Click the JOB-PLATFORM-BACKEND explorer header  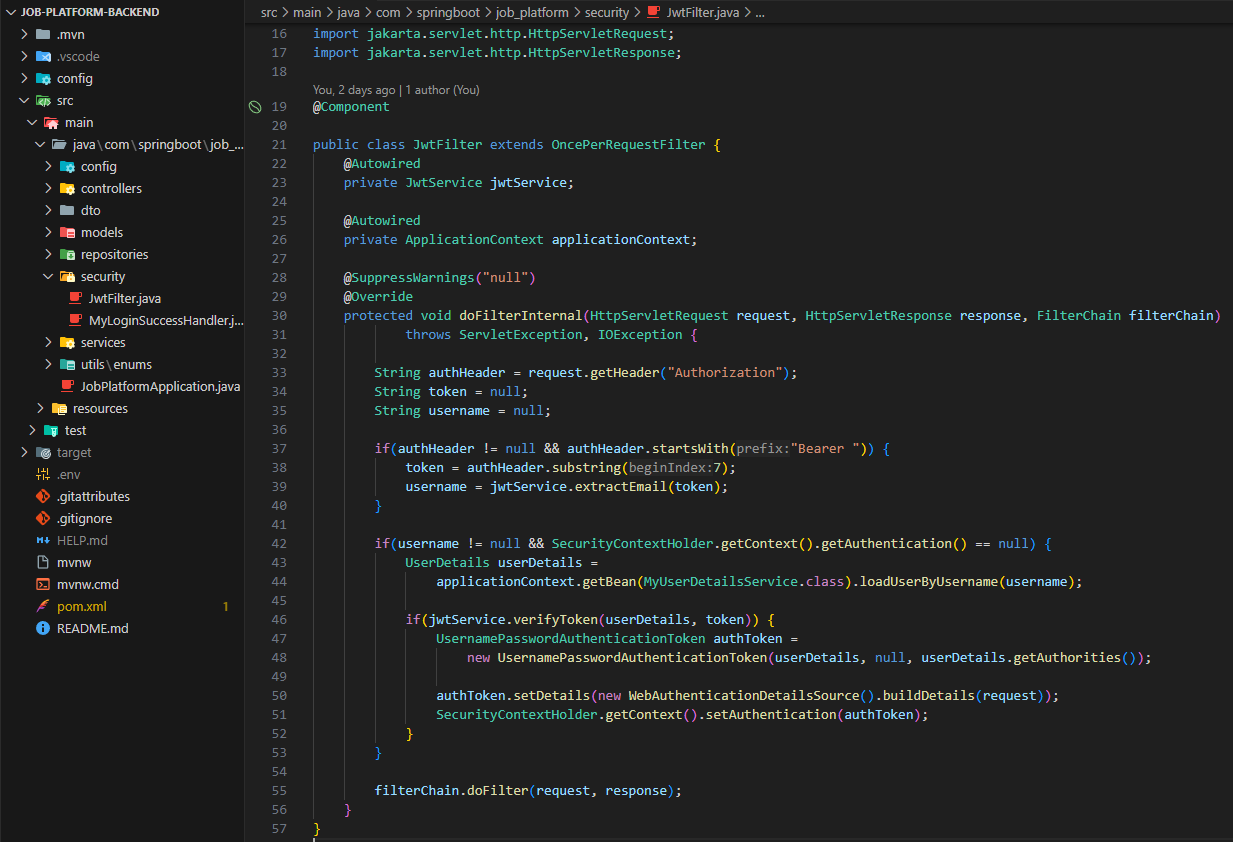pyautogui.click(x=90, y=11)
